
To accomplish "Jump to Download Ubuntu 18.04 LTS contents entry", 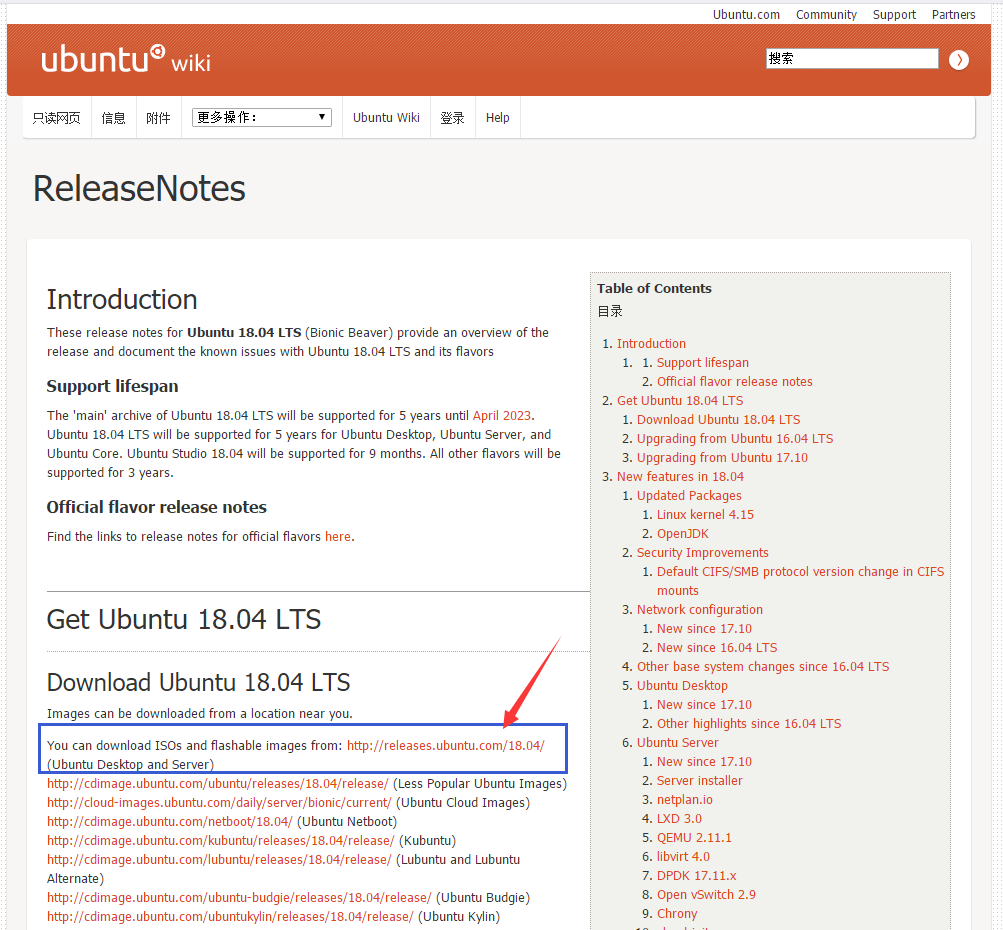I will [x=718, y=420].
